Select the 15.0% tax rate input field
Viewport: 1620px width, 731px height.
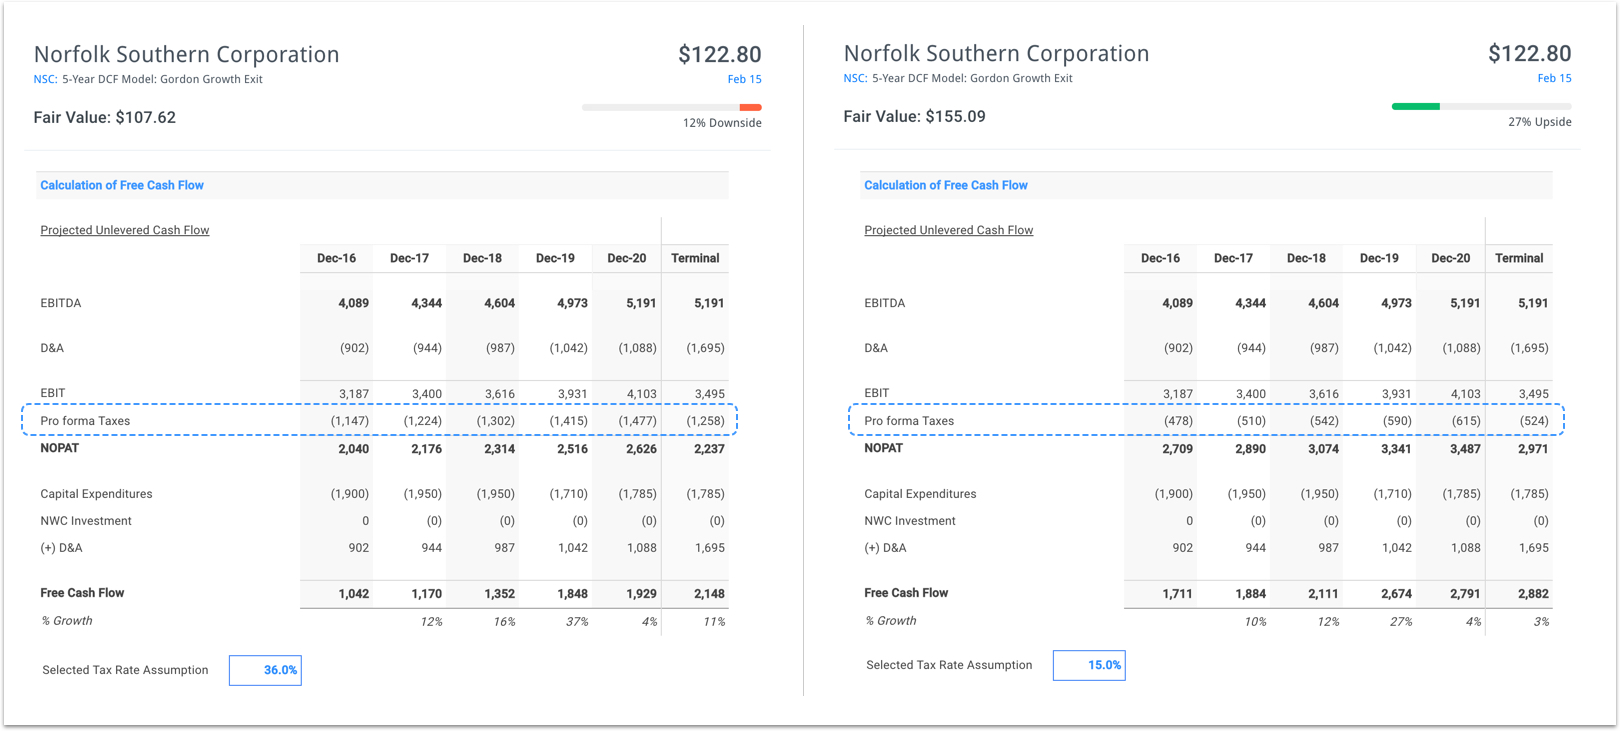[x=1089, y=665]
